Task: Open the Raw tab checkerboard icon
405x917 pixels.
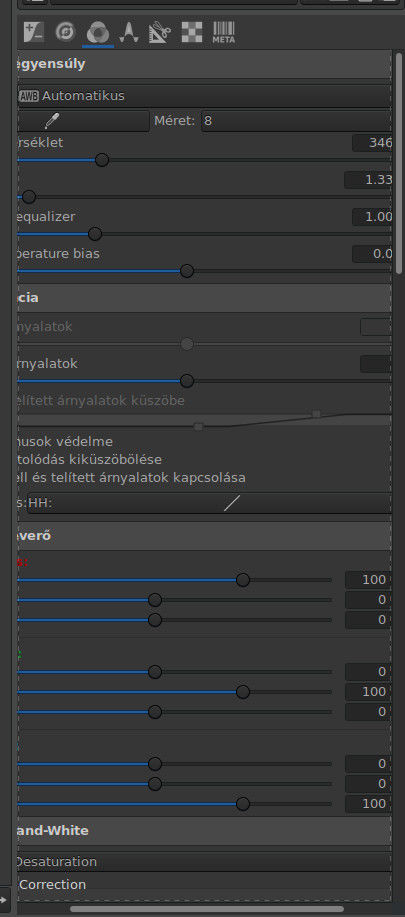Action: click(x=192, y=32)
